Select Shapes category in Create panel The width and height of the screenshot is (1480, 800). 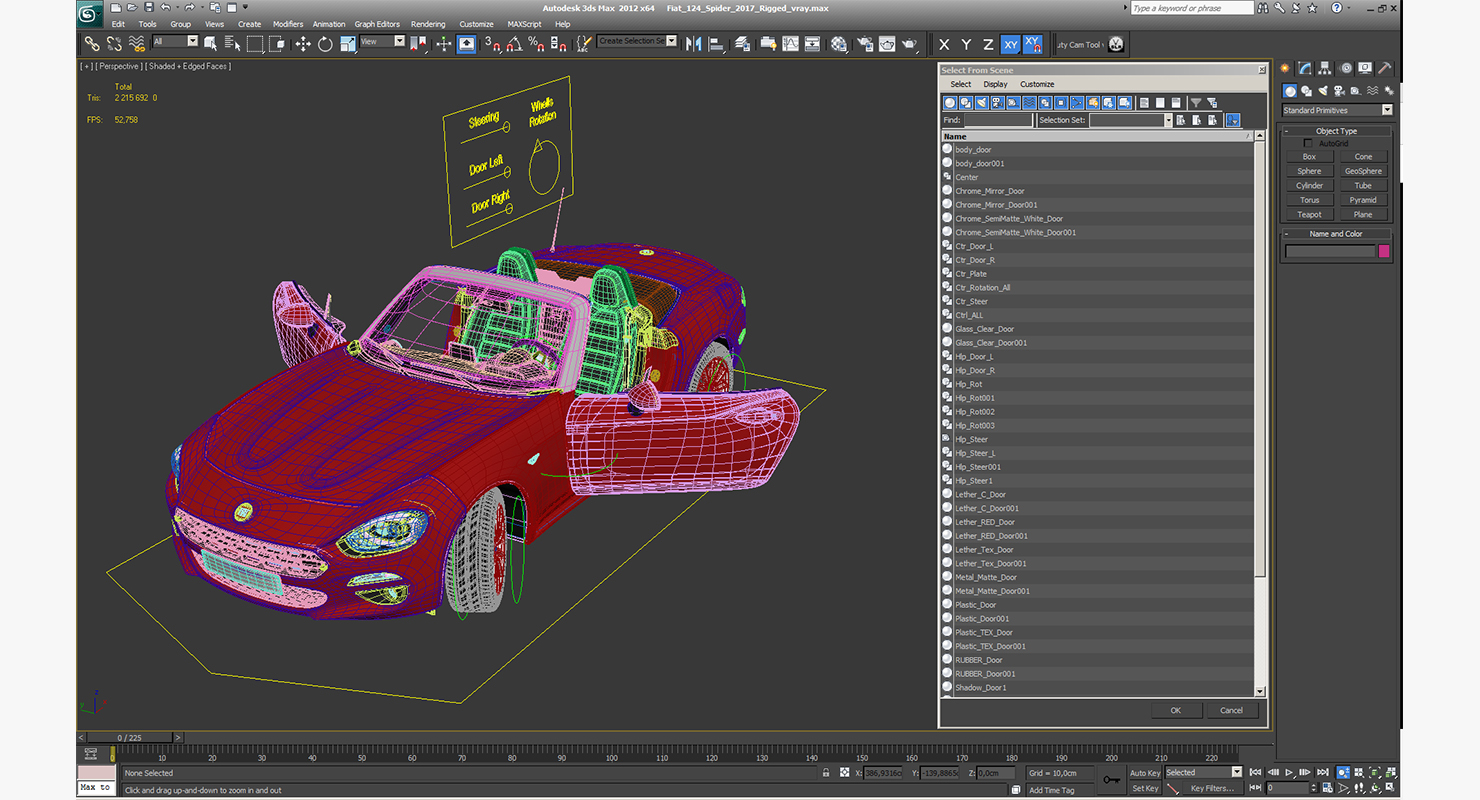[1306, 91]
